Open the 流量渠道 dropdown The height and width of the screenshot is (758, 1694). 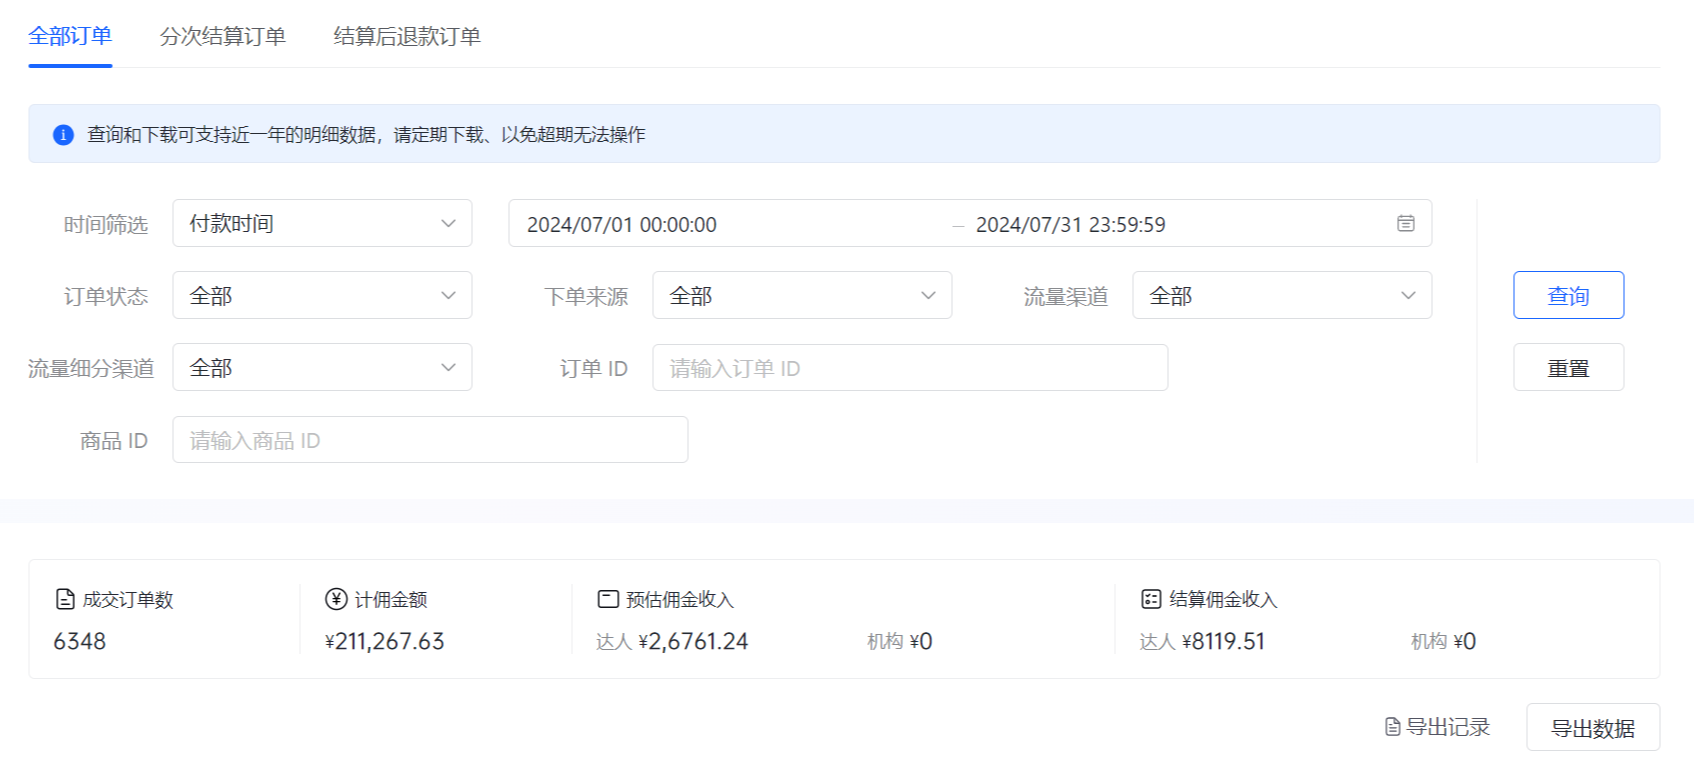point(1282,296)
